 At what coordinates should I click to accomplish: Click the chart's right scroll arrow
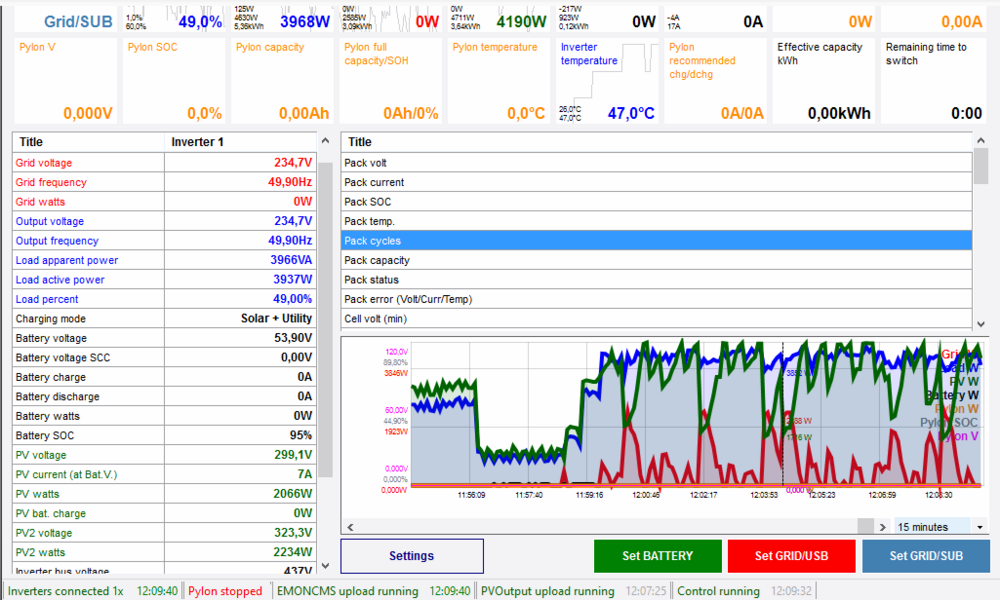[x=882, y=527]
